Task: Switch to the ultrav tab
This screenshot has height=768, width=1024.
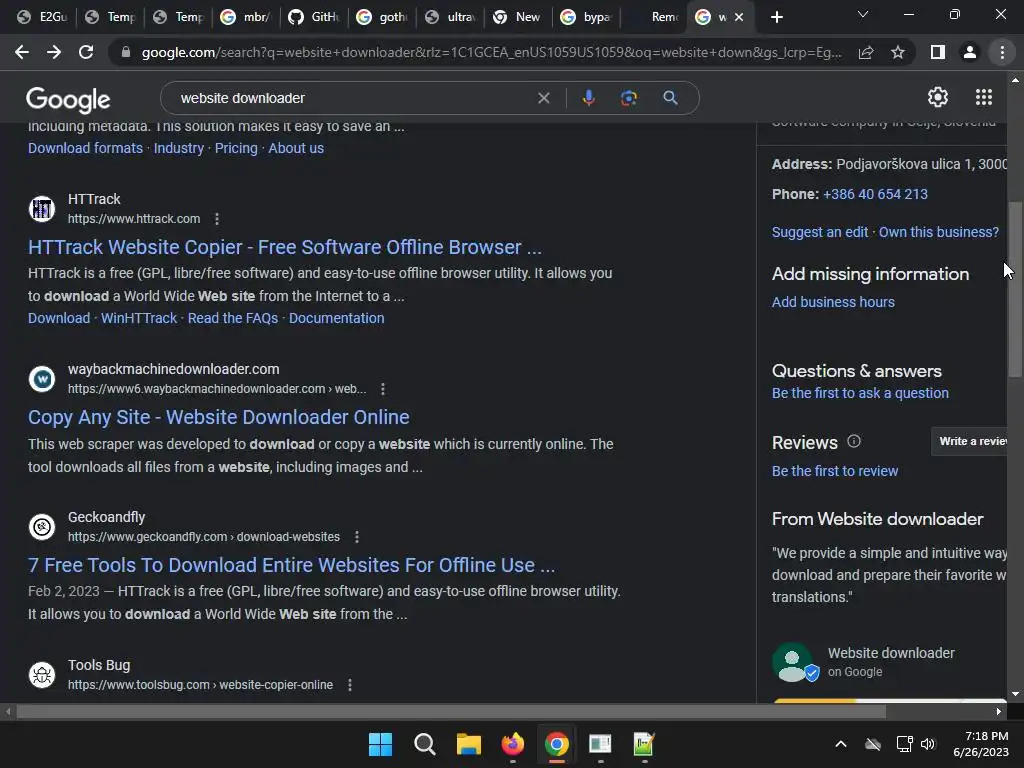Action: tap(450, 17)
